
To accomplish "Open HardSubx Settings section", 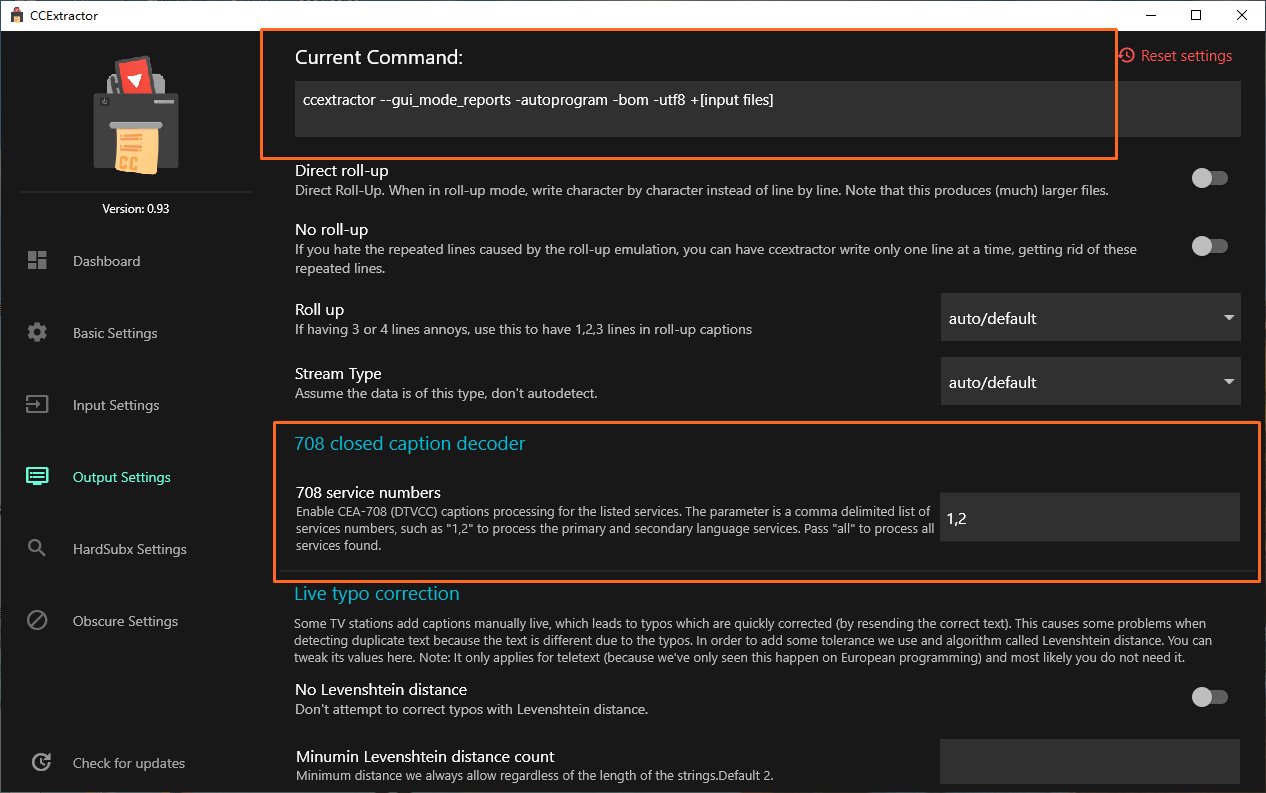I will tap(130, 549).
